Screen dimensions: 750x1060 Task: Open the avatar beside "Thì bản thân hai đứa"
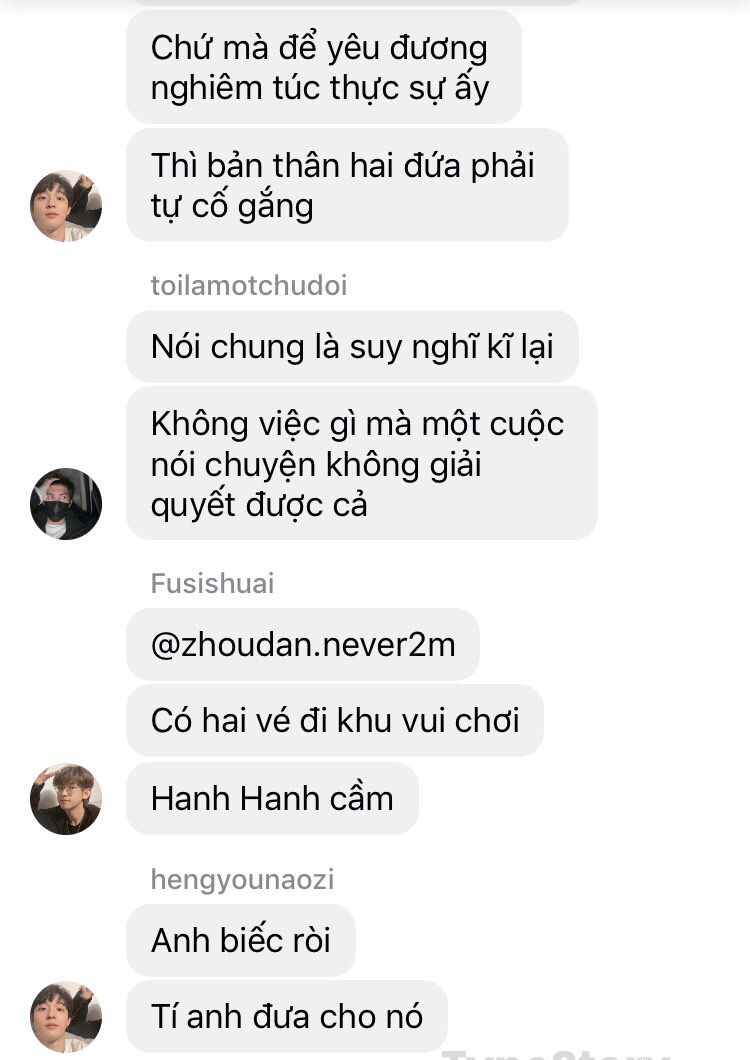[x=66, y=206]
